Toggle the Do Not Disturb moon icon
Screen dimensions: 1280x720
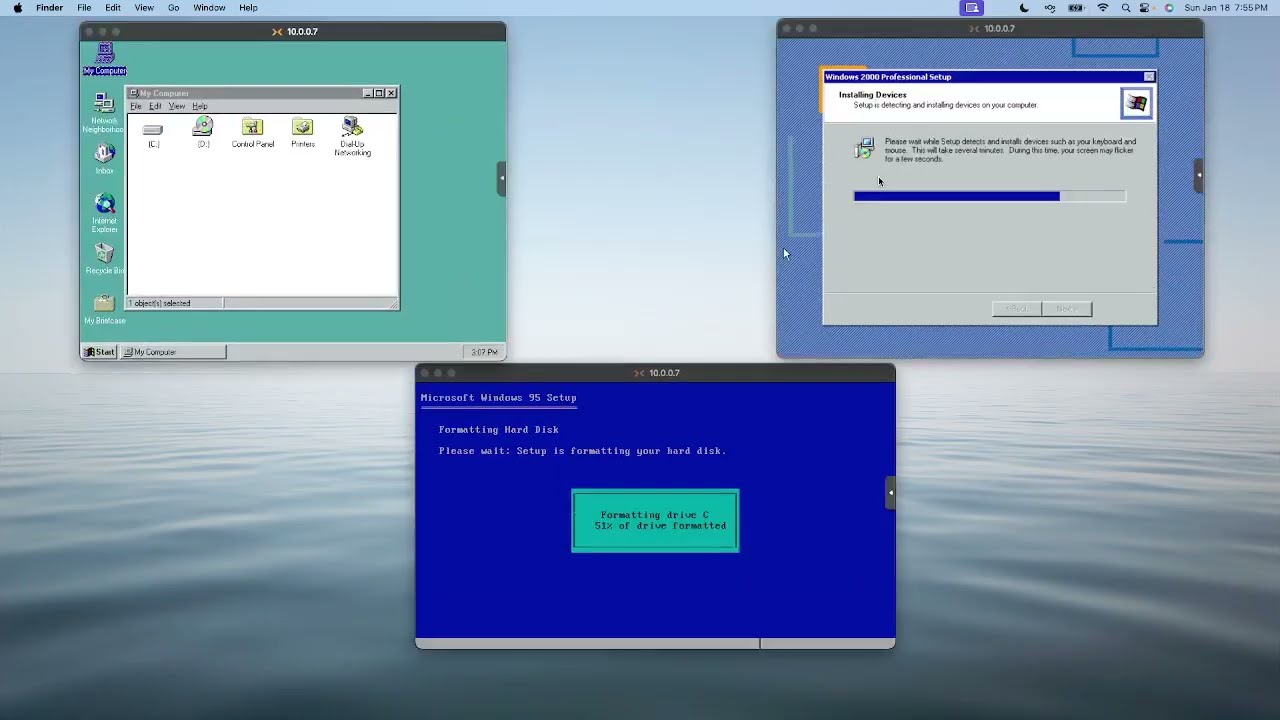(x=1024, y=8)
